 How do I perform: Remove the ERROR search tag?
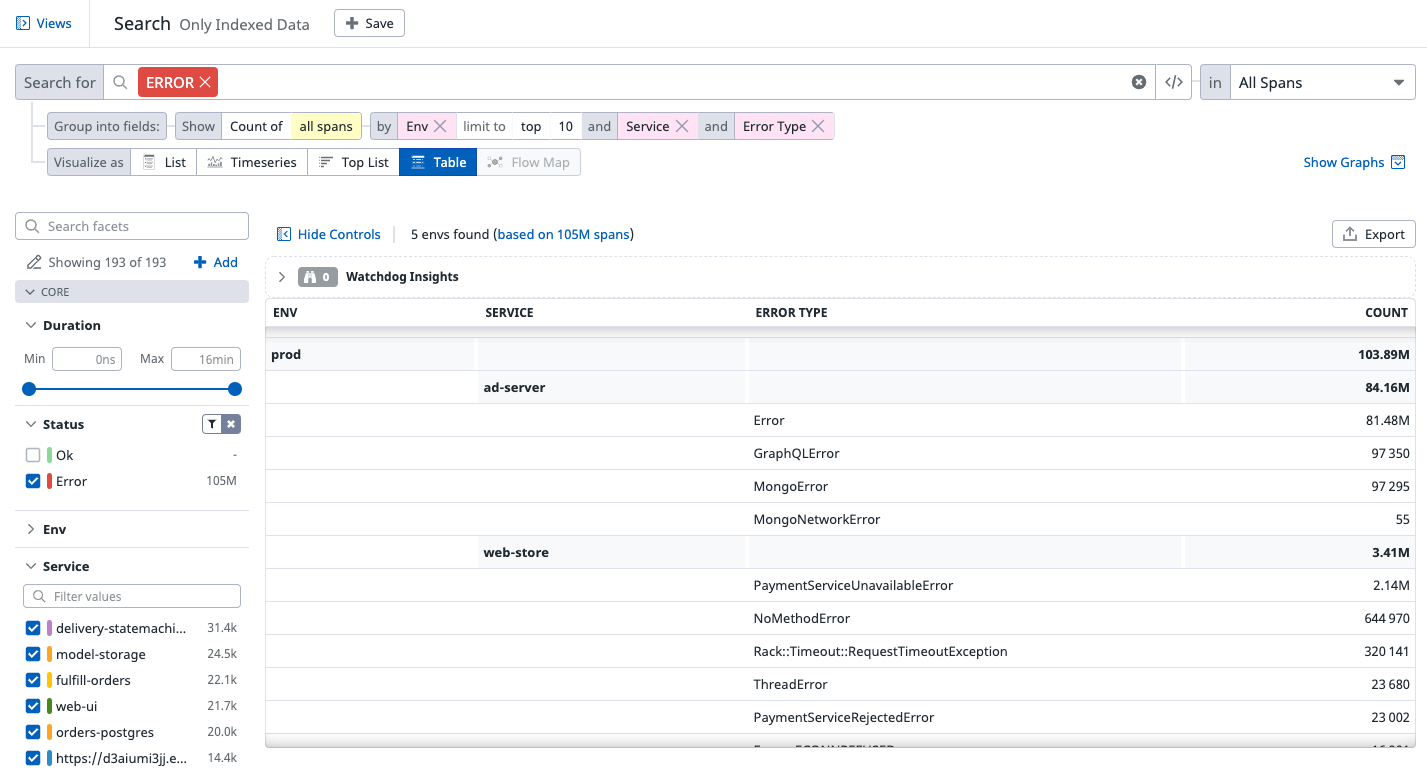coord(205,83)
